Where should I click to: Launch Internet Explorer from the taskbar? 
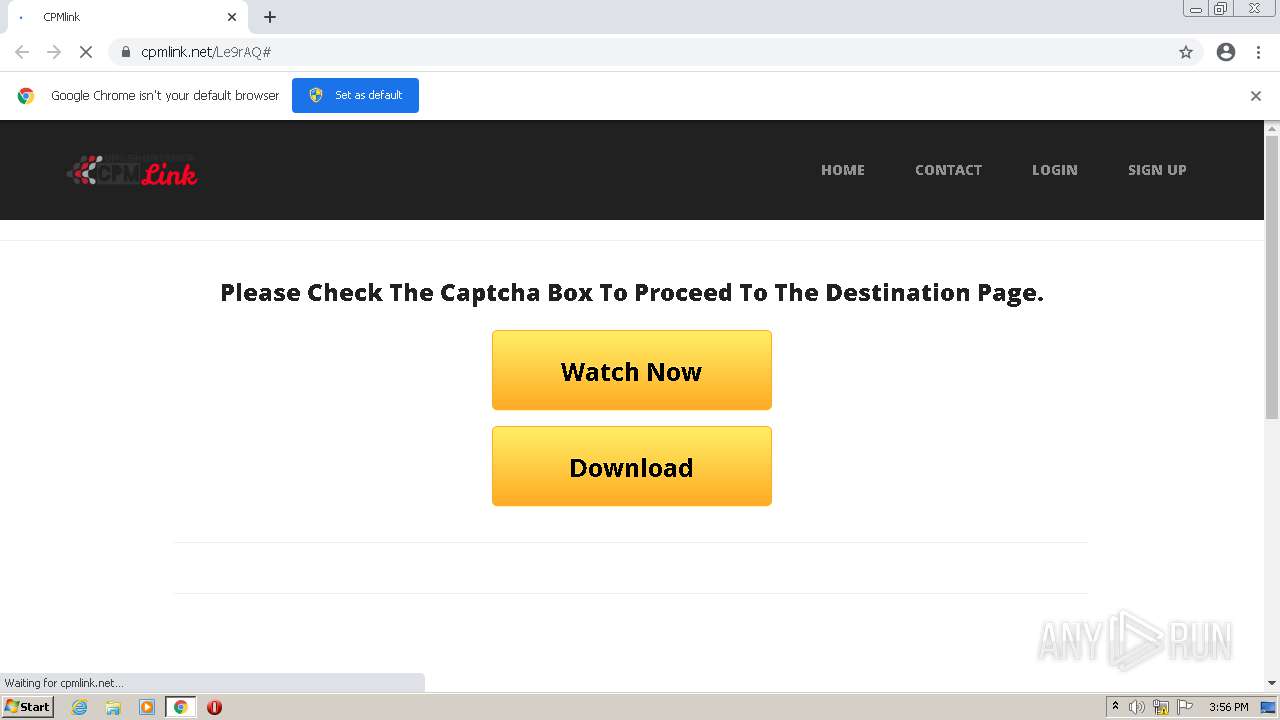80,707
